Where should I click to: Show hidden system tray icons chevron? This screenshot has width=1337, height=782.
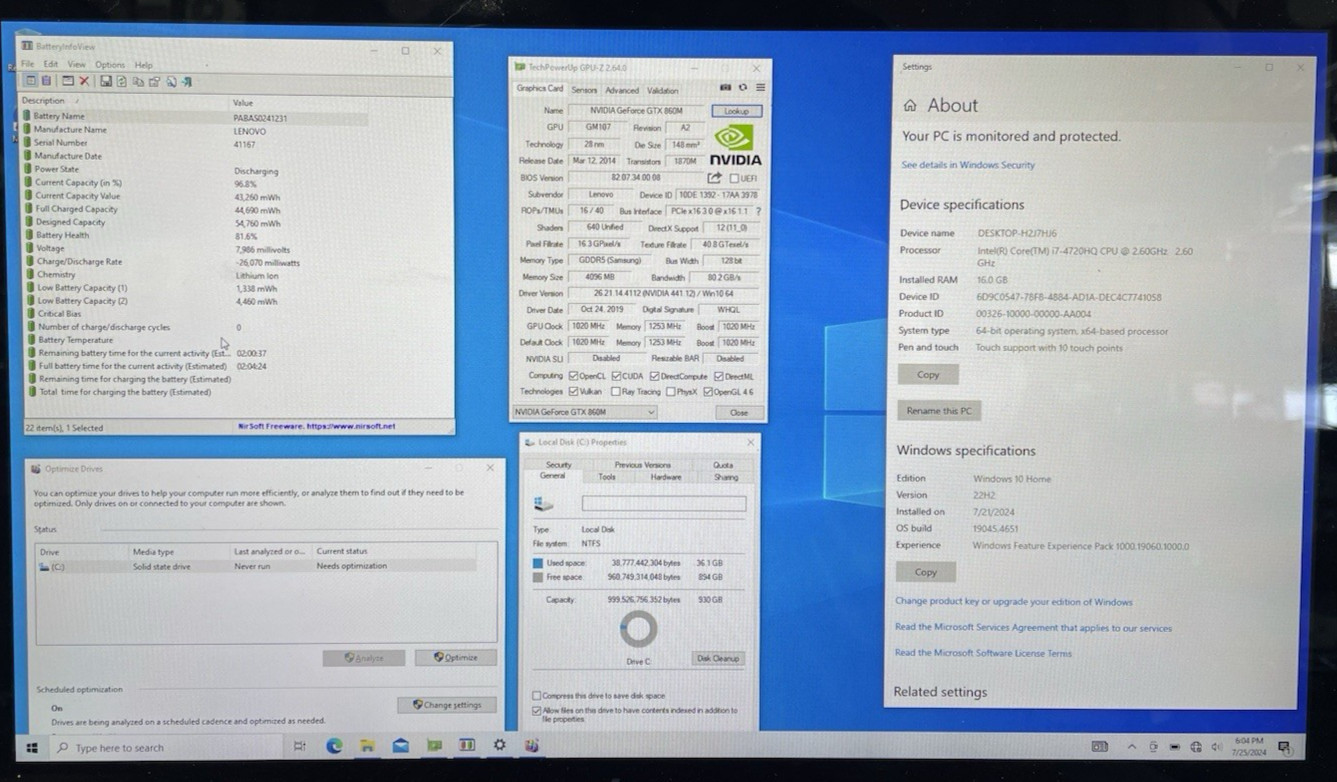tap(1131, 747)
